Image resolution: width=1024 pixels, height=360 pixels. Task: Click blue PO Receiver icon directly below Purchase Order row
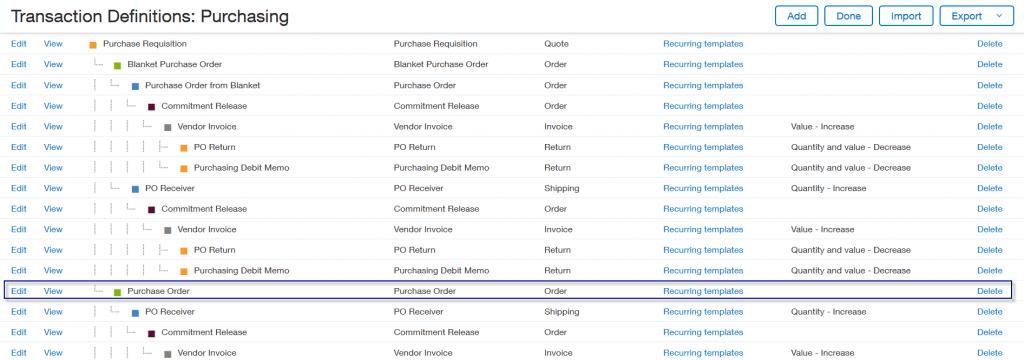click(x=135, y=313)
